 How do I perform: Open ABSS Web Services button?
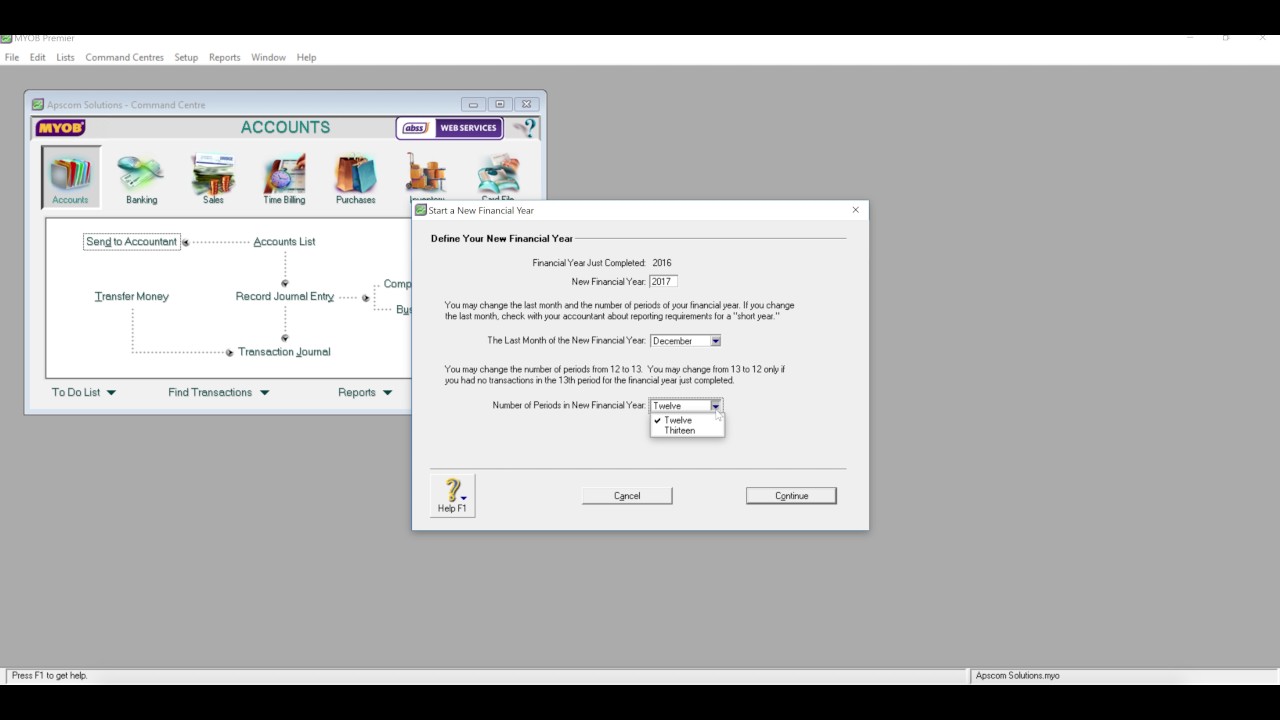(x=449, y=128)
